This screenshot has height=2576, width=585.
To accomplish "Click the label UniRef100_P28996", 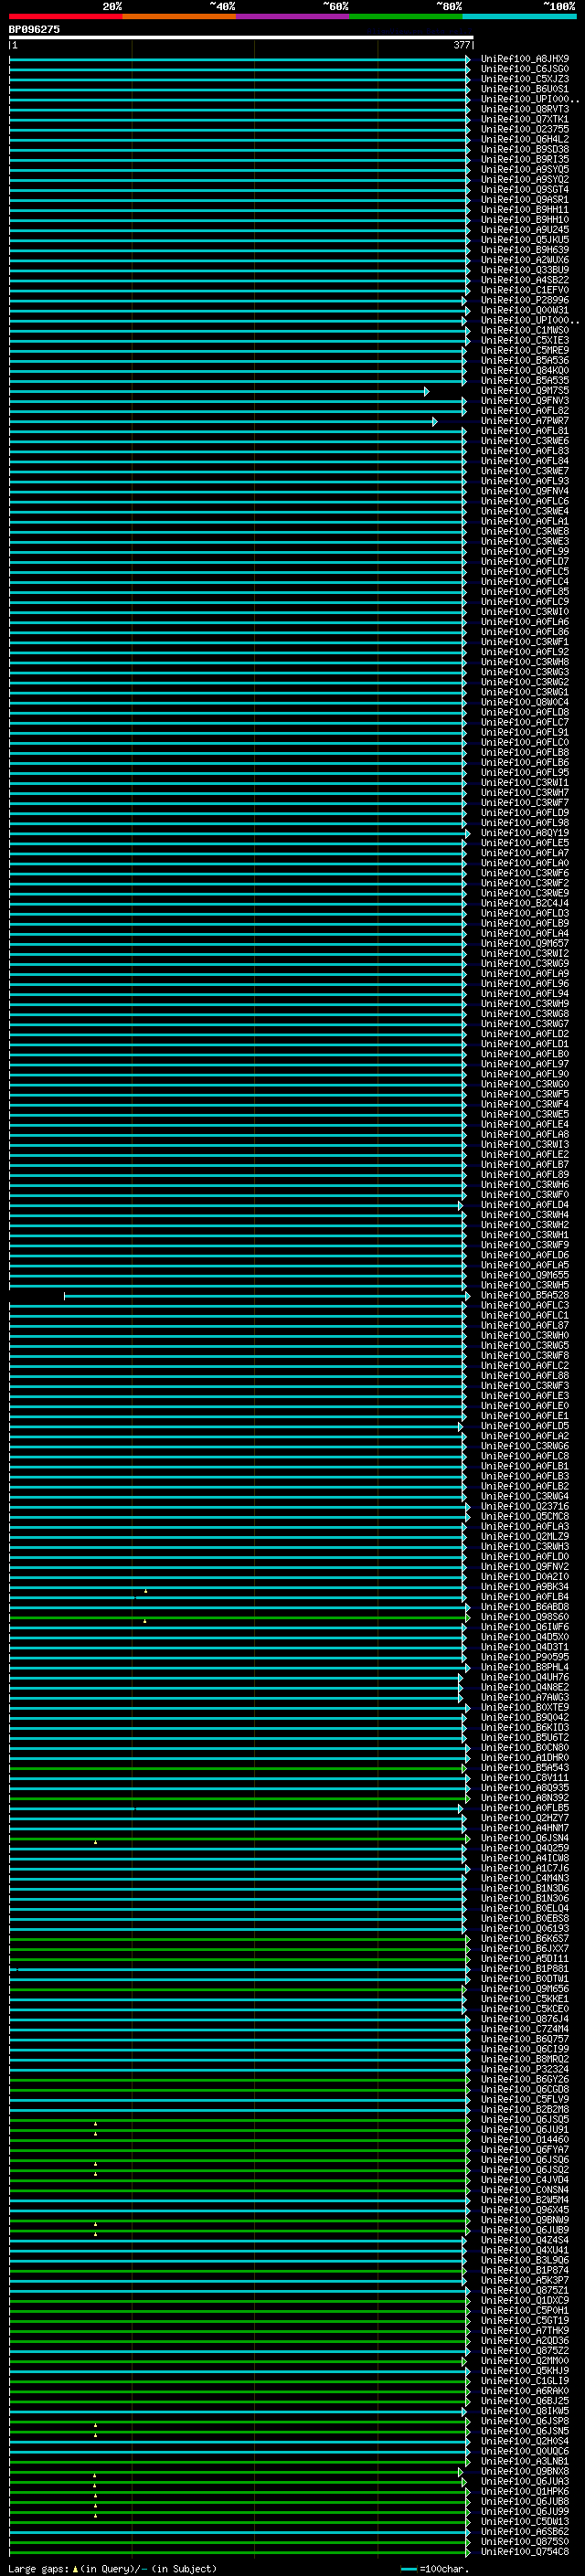I will pyautogui.click(x=525, y=300).
